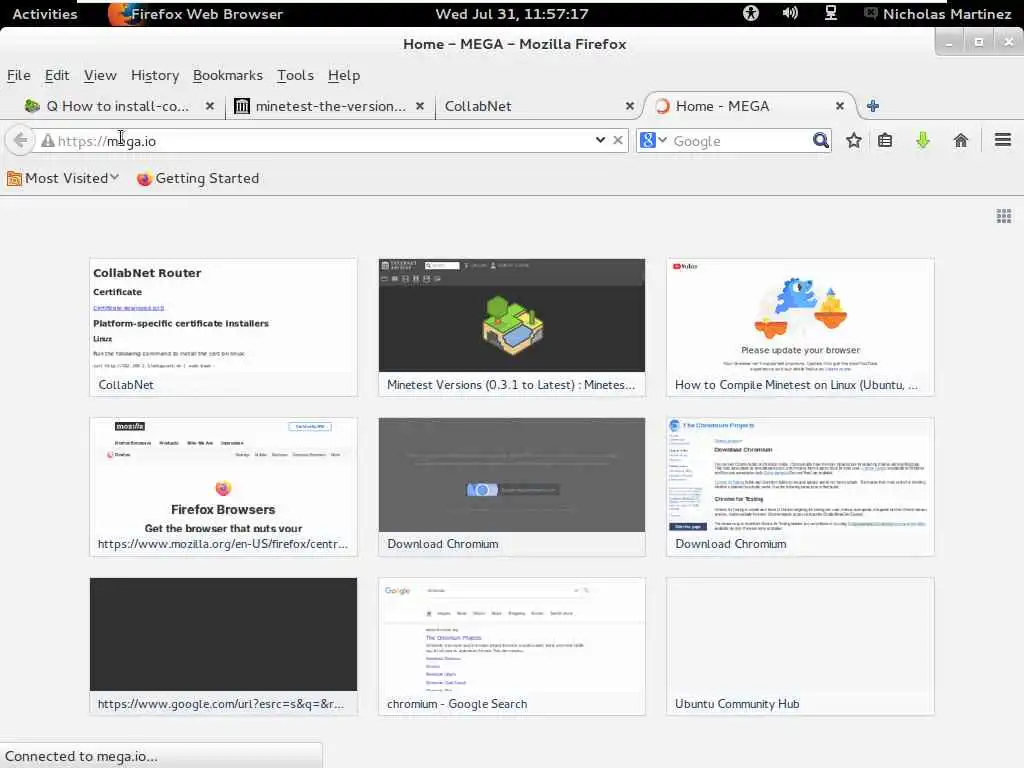Bookmark this page with the star icon
This screenshot has height=768, width=1024.
click(x=854, y=140)
